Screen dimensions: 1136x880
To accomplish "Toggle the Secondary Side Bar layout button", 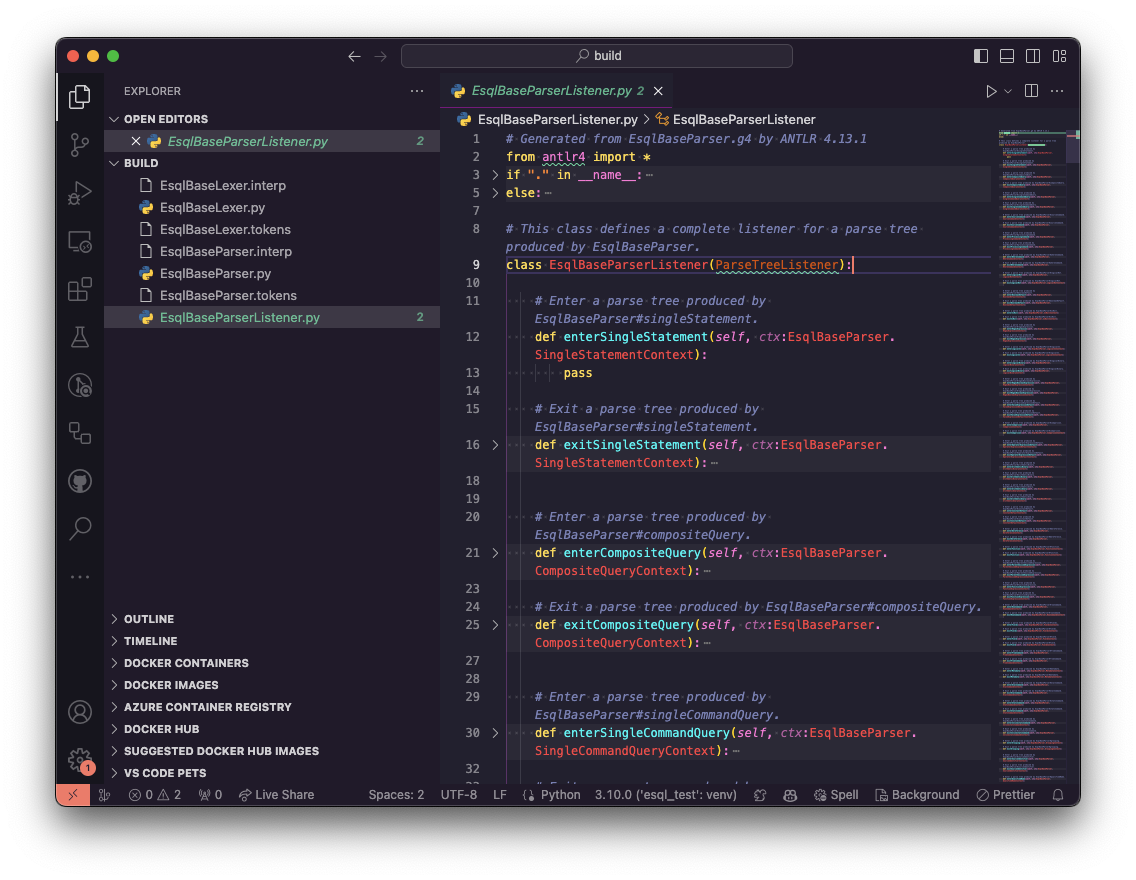I will click(x=1033, y=56).
